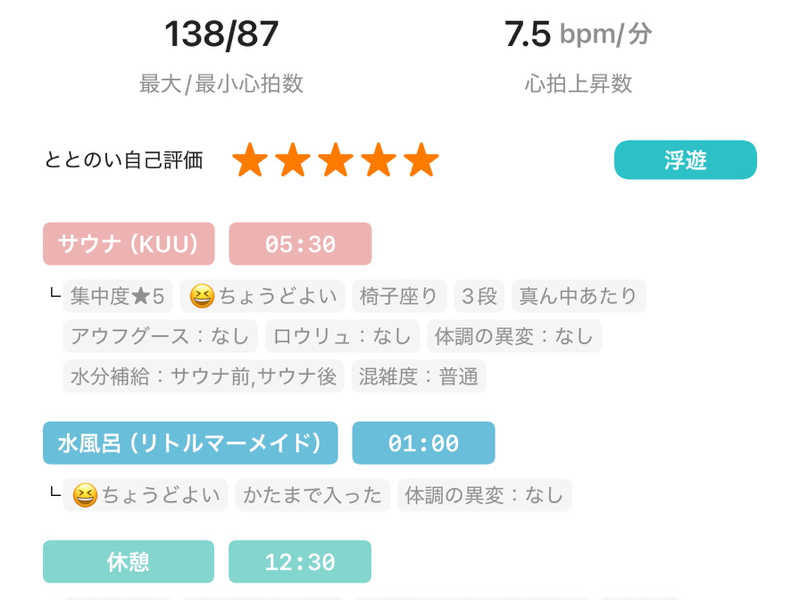Click the 138/87 heart rate value
Viewport: 800px width, 600px height.
coord(221,36)
